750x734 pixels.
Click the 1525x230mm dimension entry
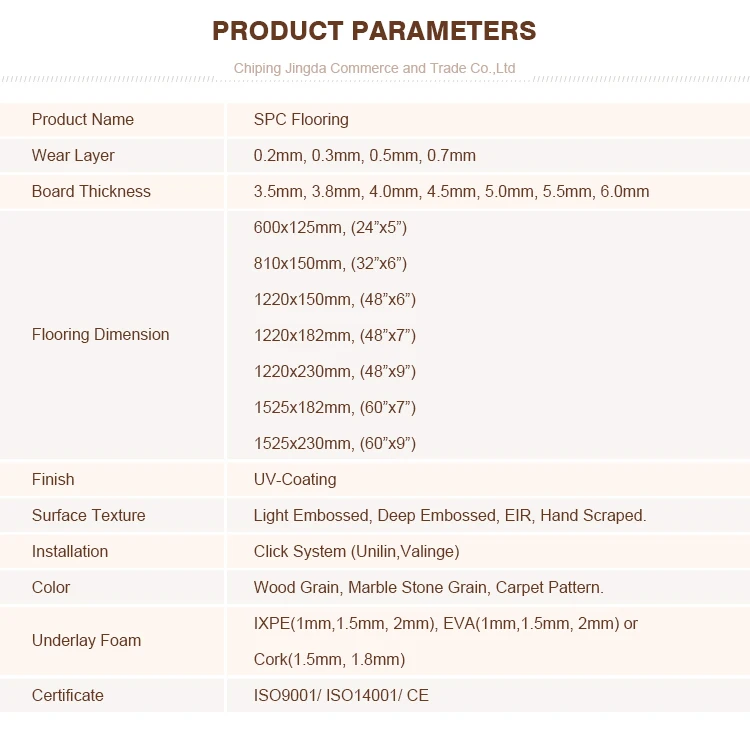334,443
